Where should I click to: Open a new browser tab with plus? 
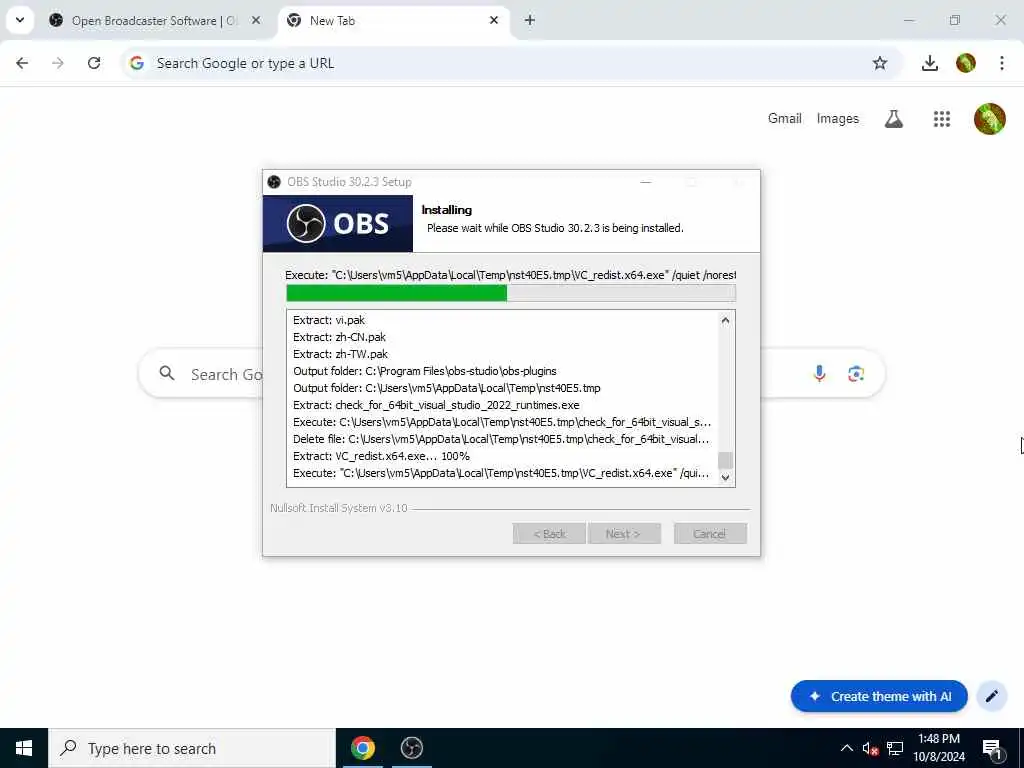[x=530, y=20]
